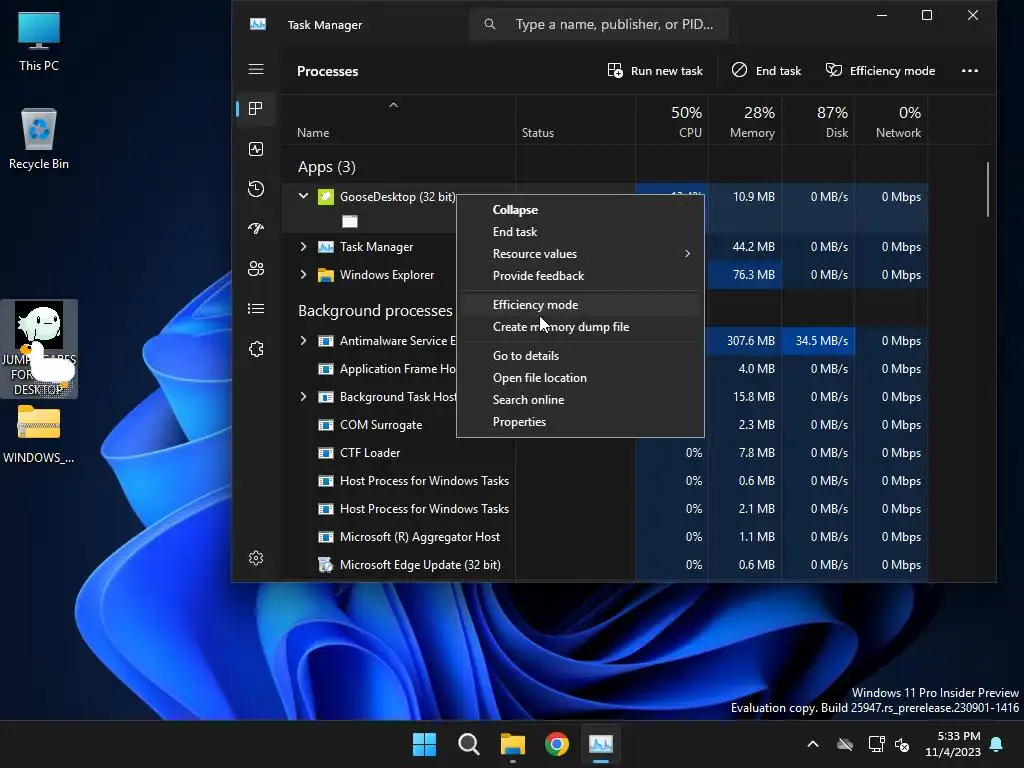Choose Search online in context menu
The height and width of the screenshot is (768, 1024).
[x=580, y=400]
